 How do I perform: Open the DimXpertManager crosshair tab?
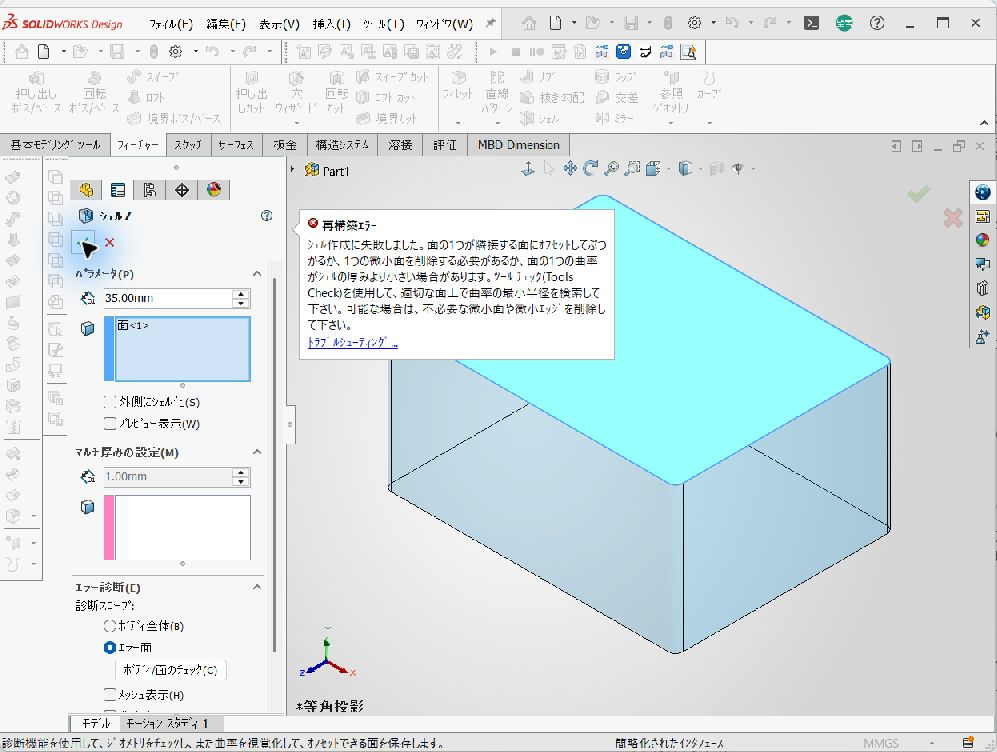point(182,190)
